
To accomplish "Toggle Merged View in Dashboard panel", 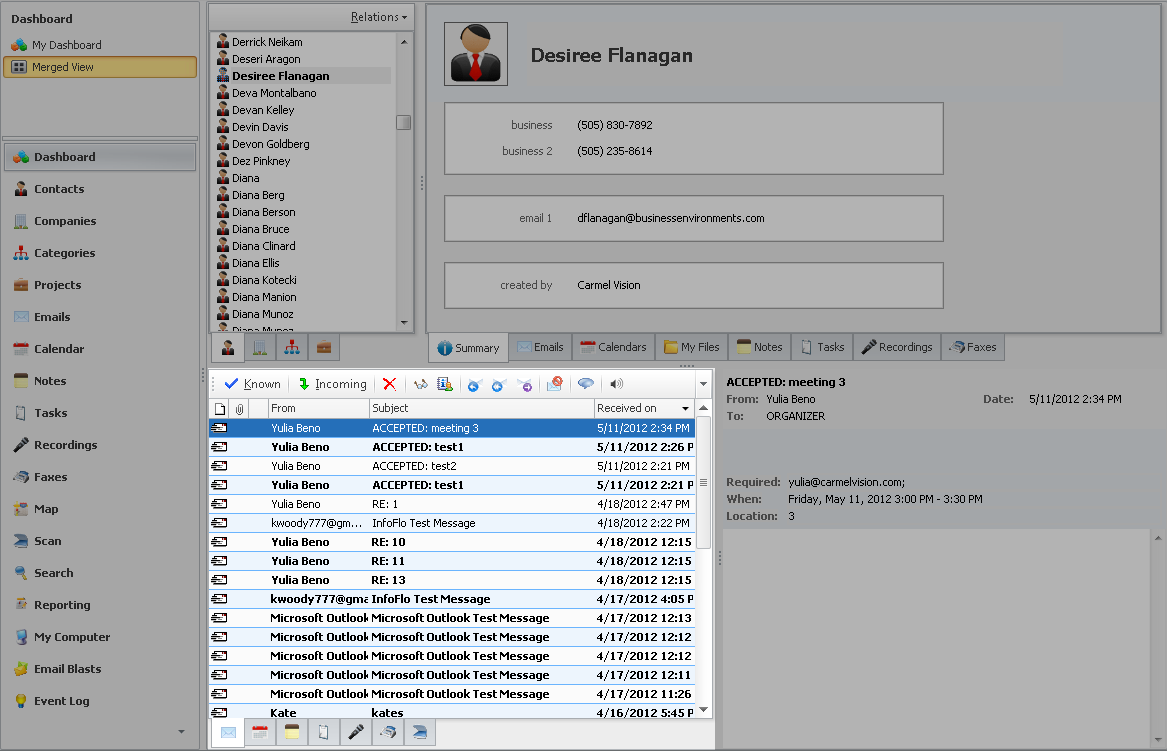I will [99, 67].
